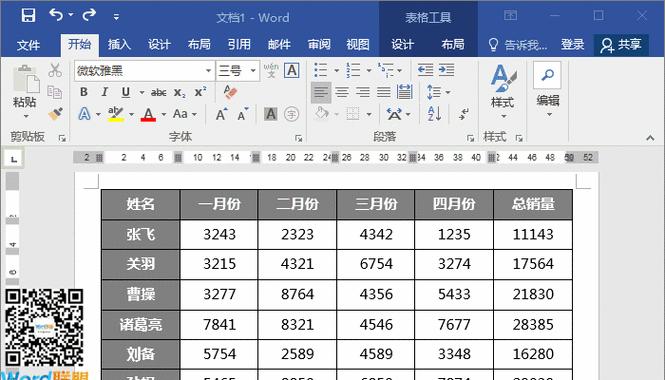The height and width of the screenshot is (380, 665).
Task: Switch to the References (引用) tab
Action: [239, 45]
